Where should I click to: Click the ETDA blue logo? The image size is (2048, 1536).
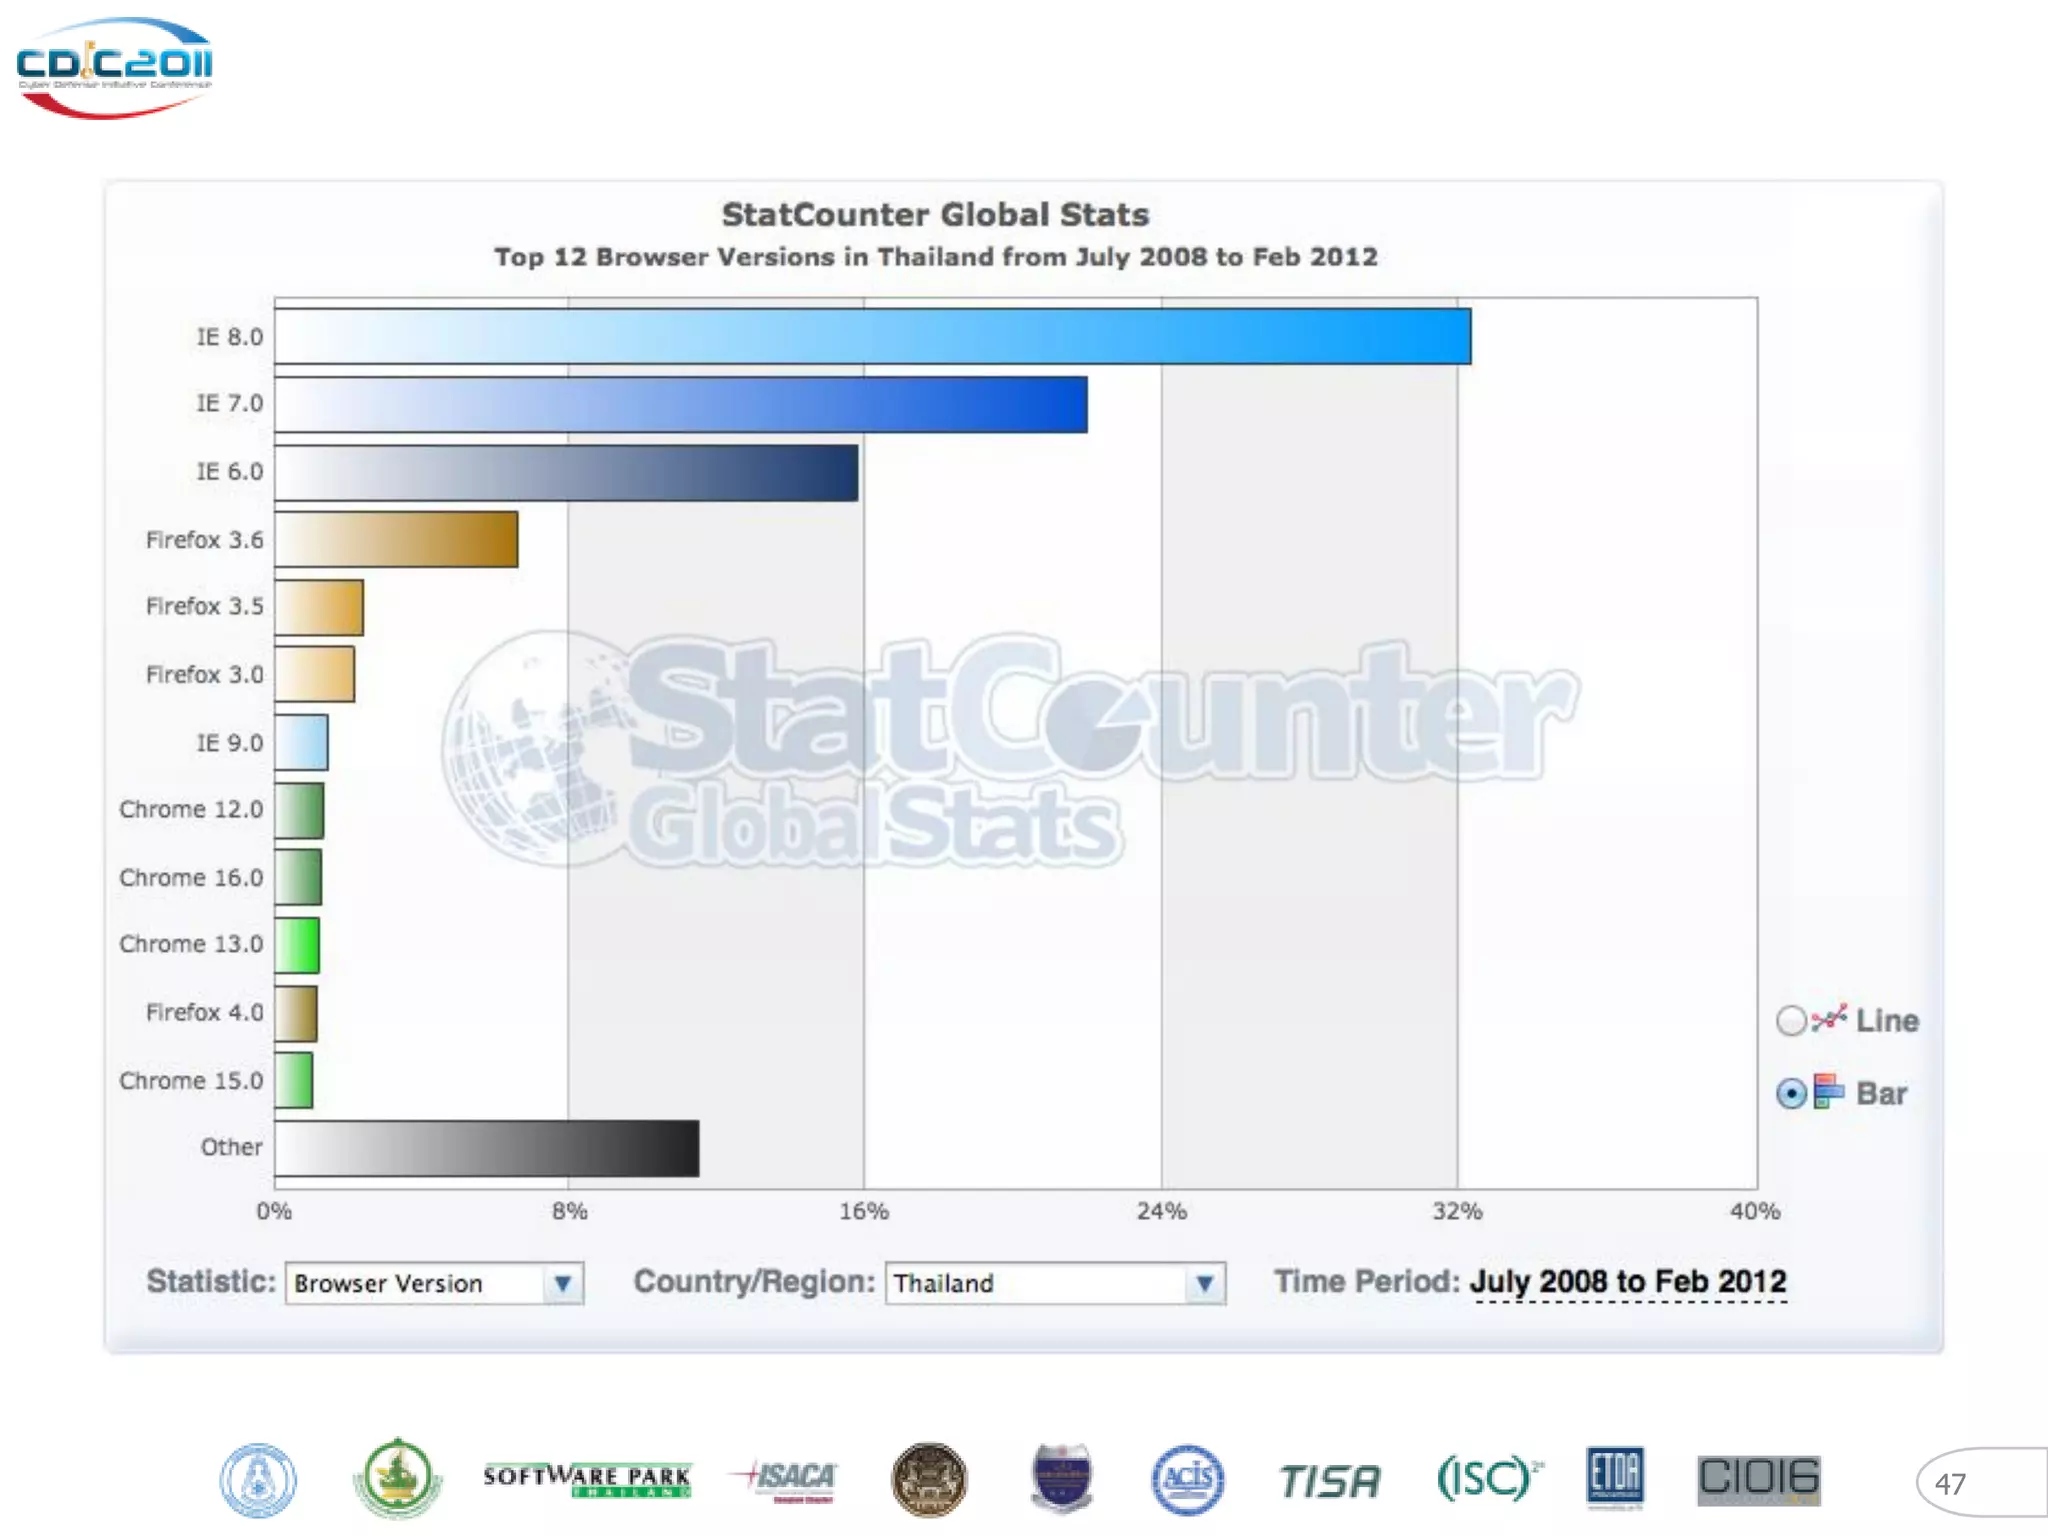[1614, 1477]
